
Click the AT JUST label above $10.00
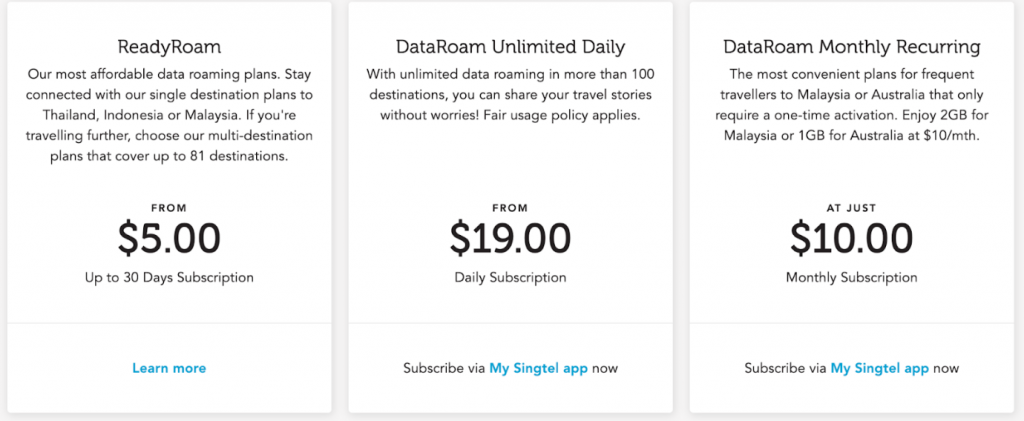coord(851,207)
